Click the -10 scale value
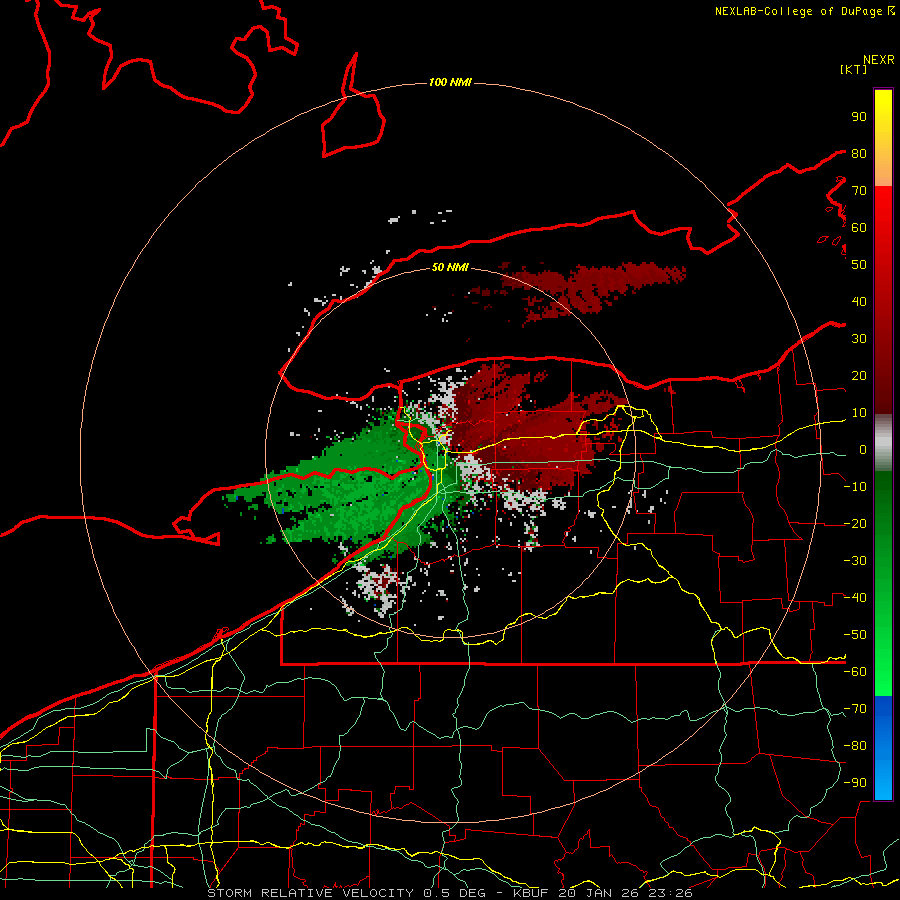The image size is (900, 900). 855,487
